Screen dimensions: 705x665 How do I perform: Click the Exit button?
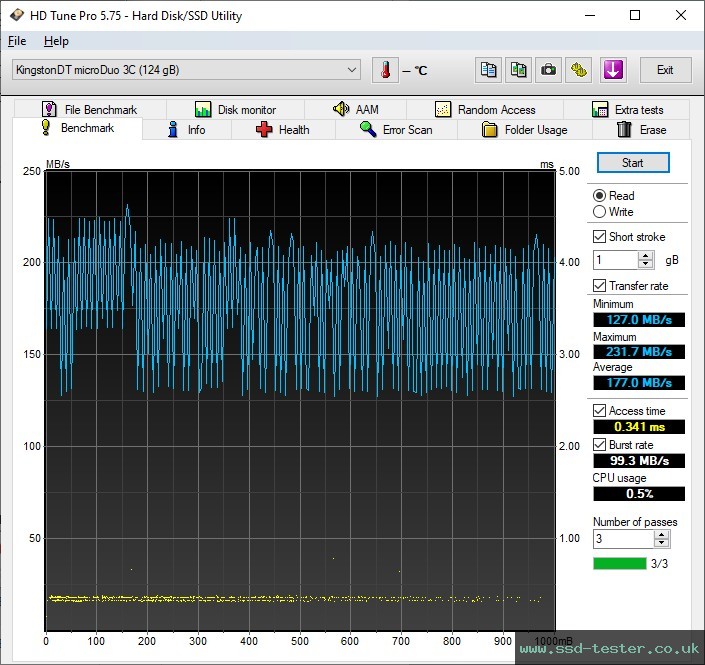pyautogui.click(x=665, y=70)
